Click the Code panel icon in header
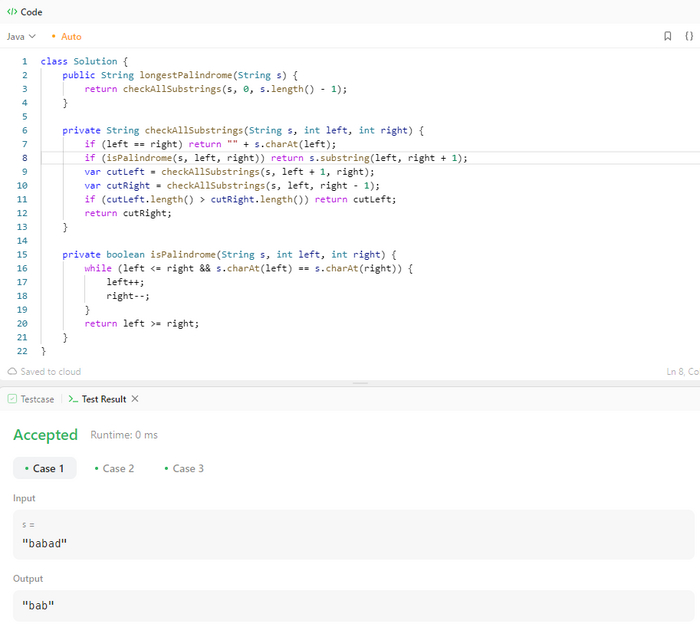This screenshot has height=627, width=700. point(12,12)
